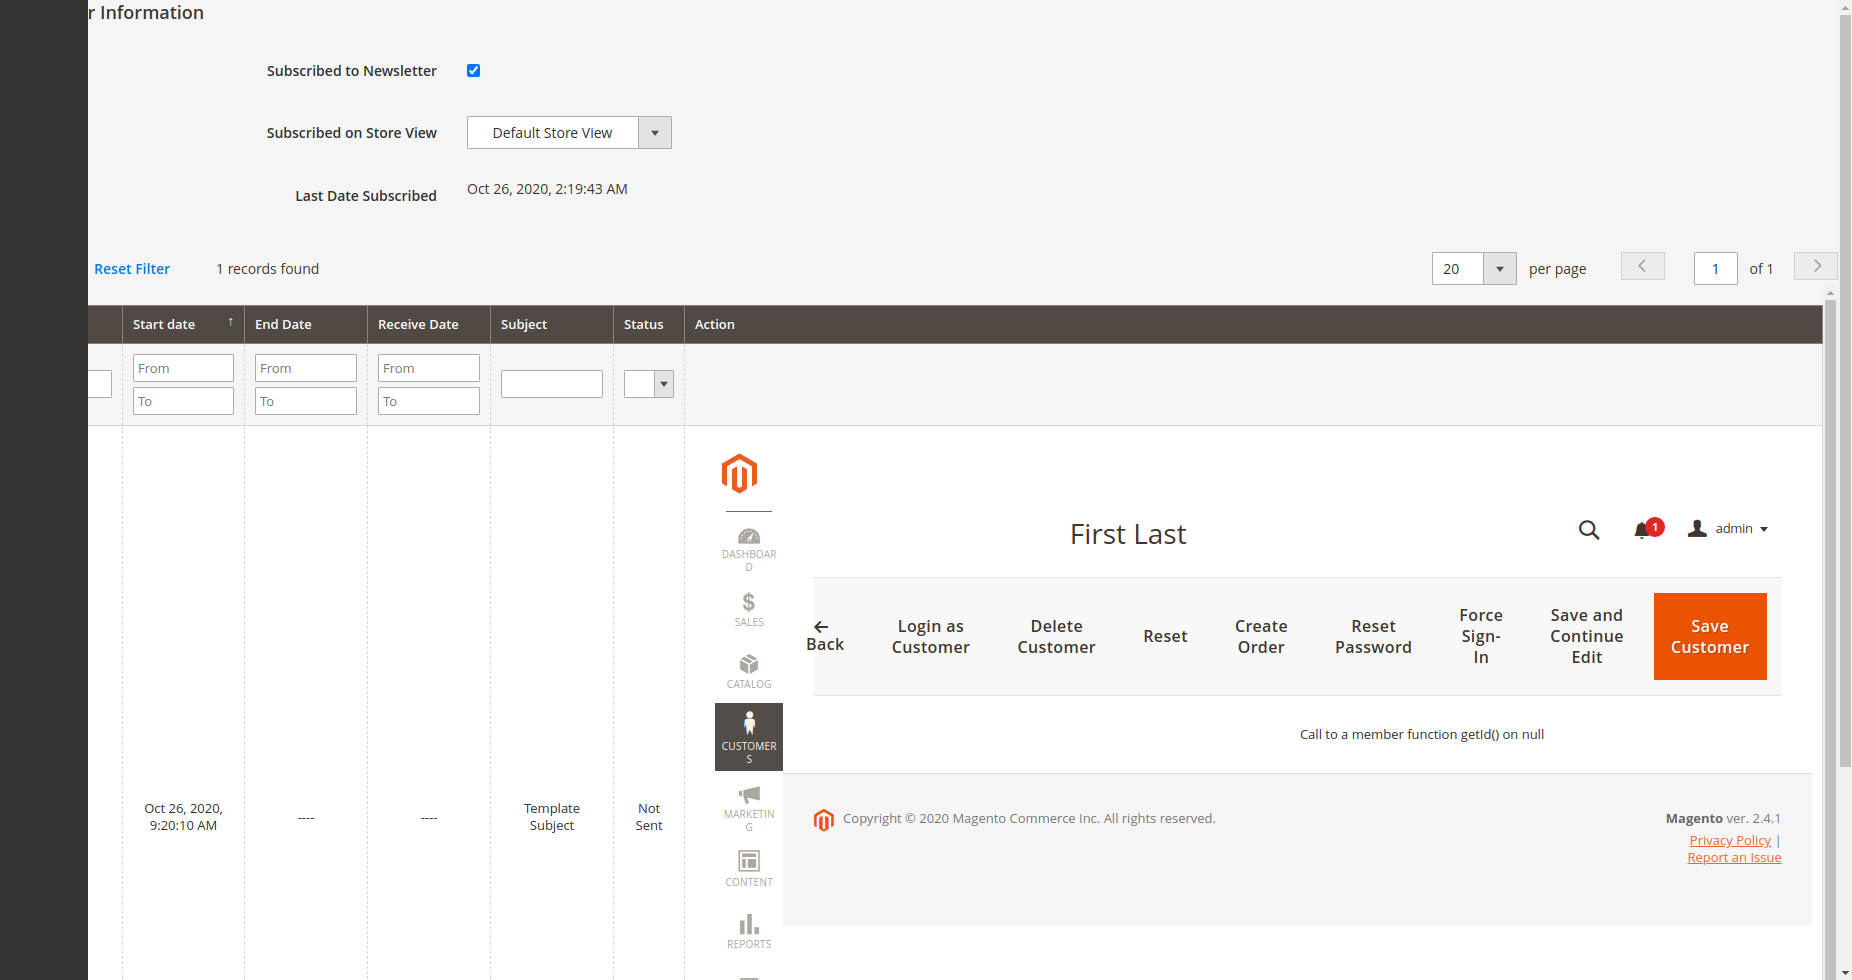The height and width of the screenshot is (980, 1852).
Task: Click the getId() on null error message
Action: (x=1422, y=735)
